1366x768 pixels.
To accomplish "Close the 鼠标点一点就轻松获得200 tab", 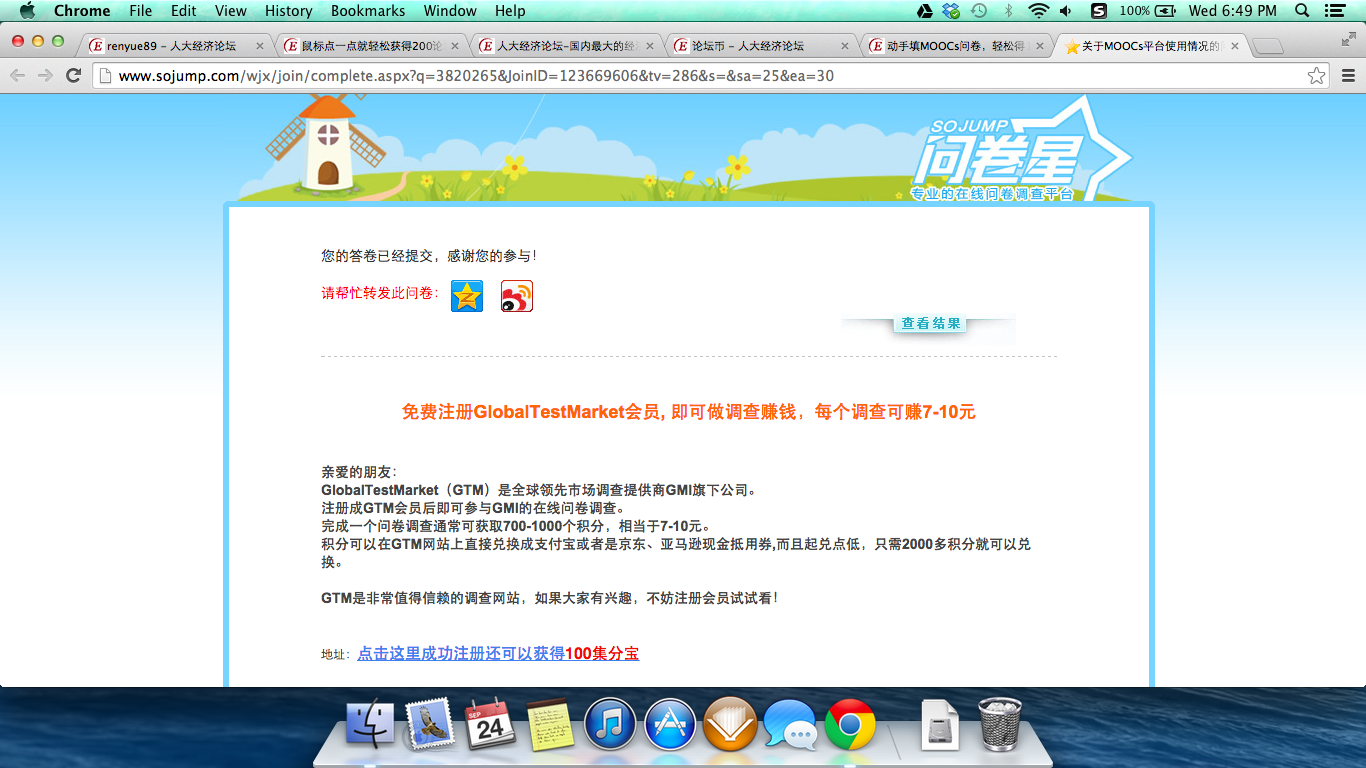I will (x=456, y=46).
